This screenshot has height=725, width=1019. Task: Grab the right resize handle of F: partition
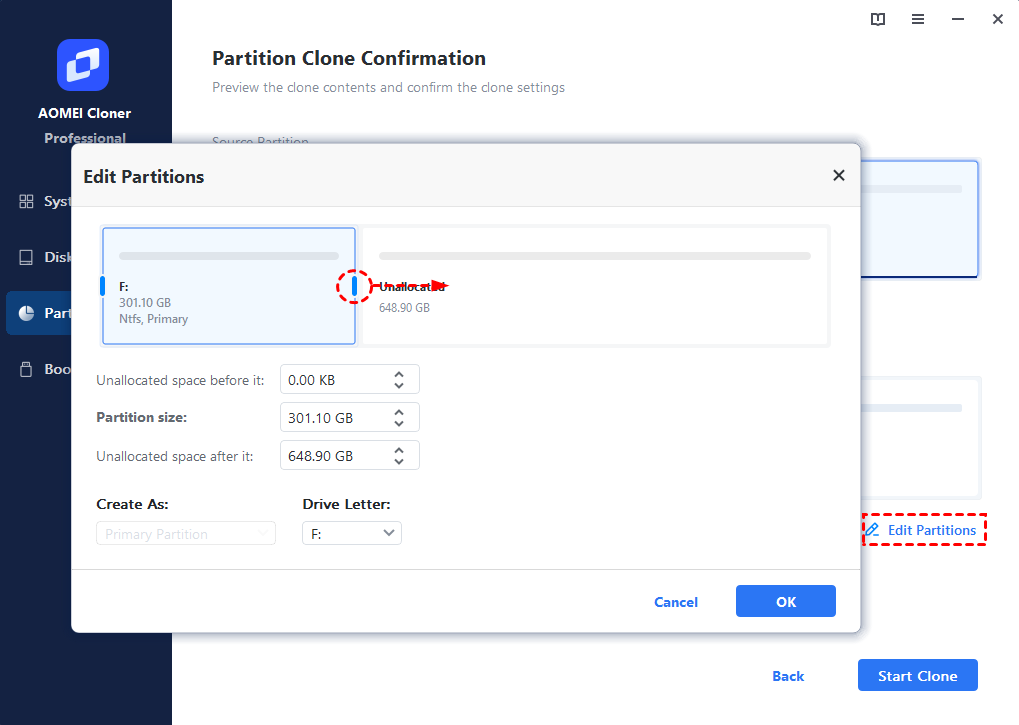354,286
